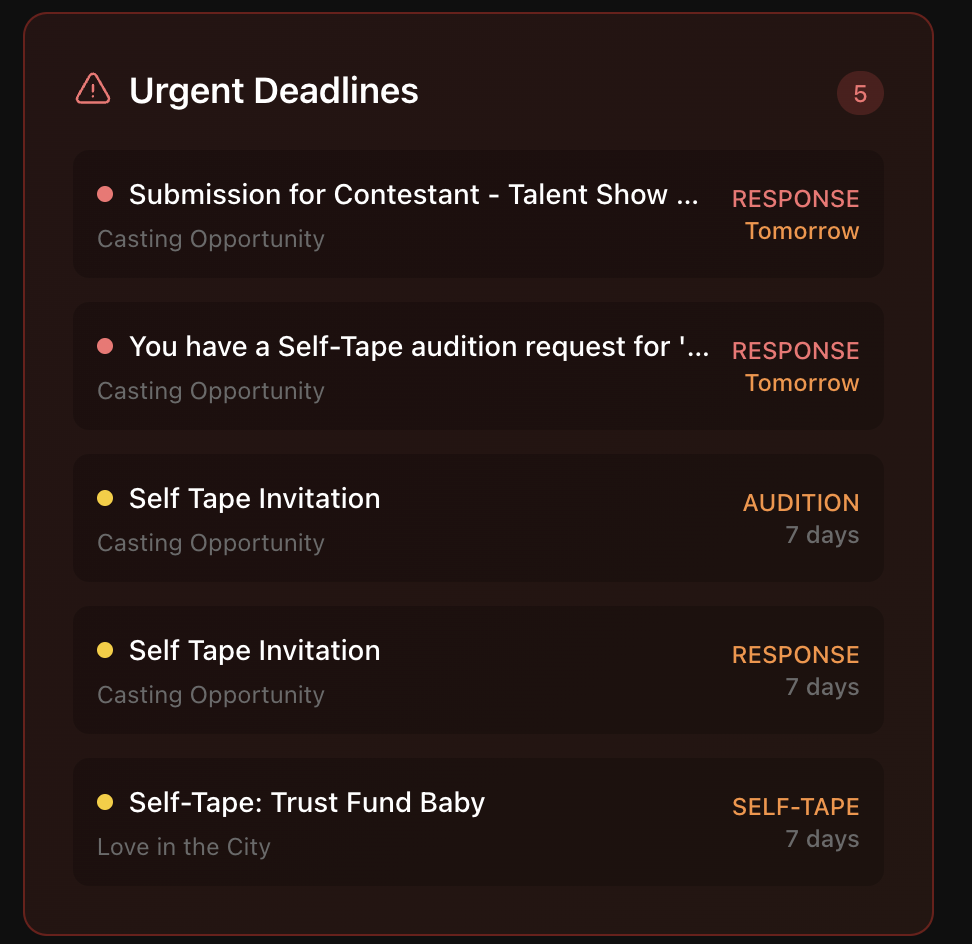Click the red dot beside Self-Tape audition request

(105, 346)
